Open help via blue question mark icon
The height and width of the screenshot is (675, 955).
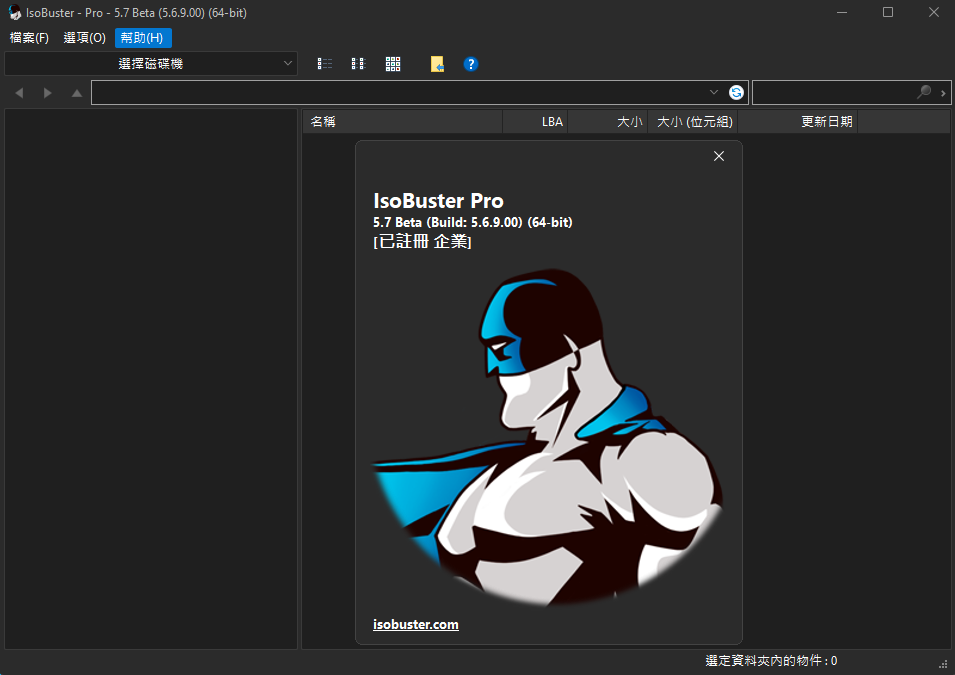(x=471, y=64)
